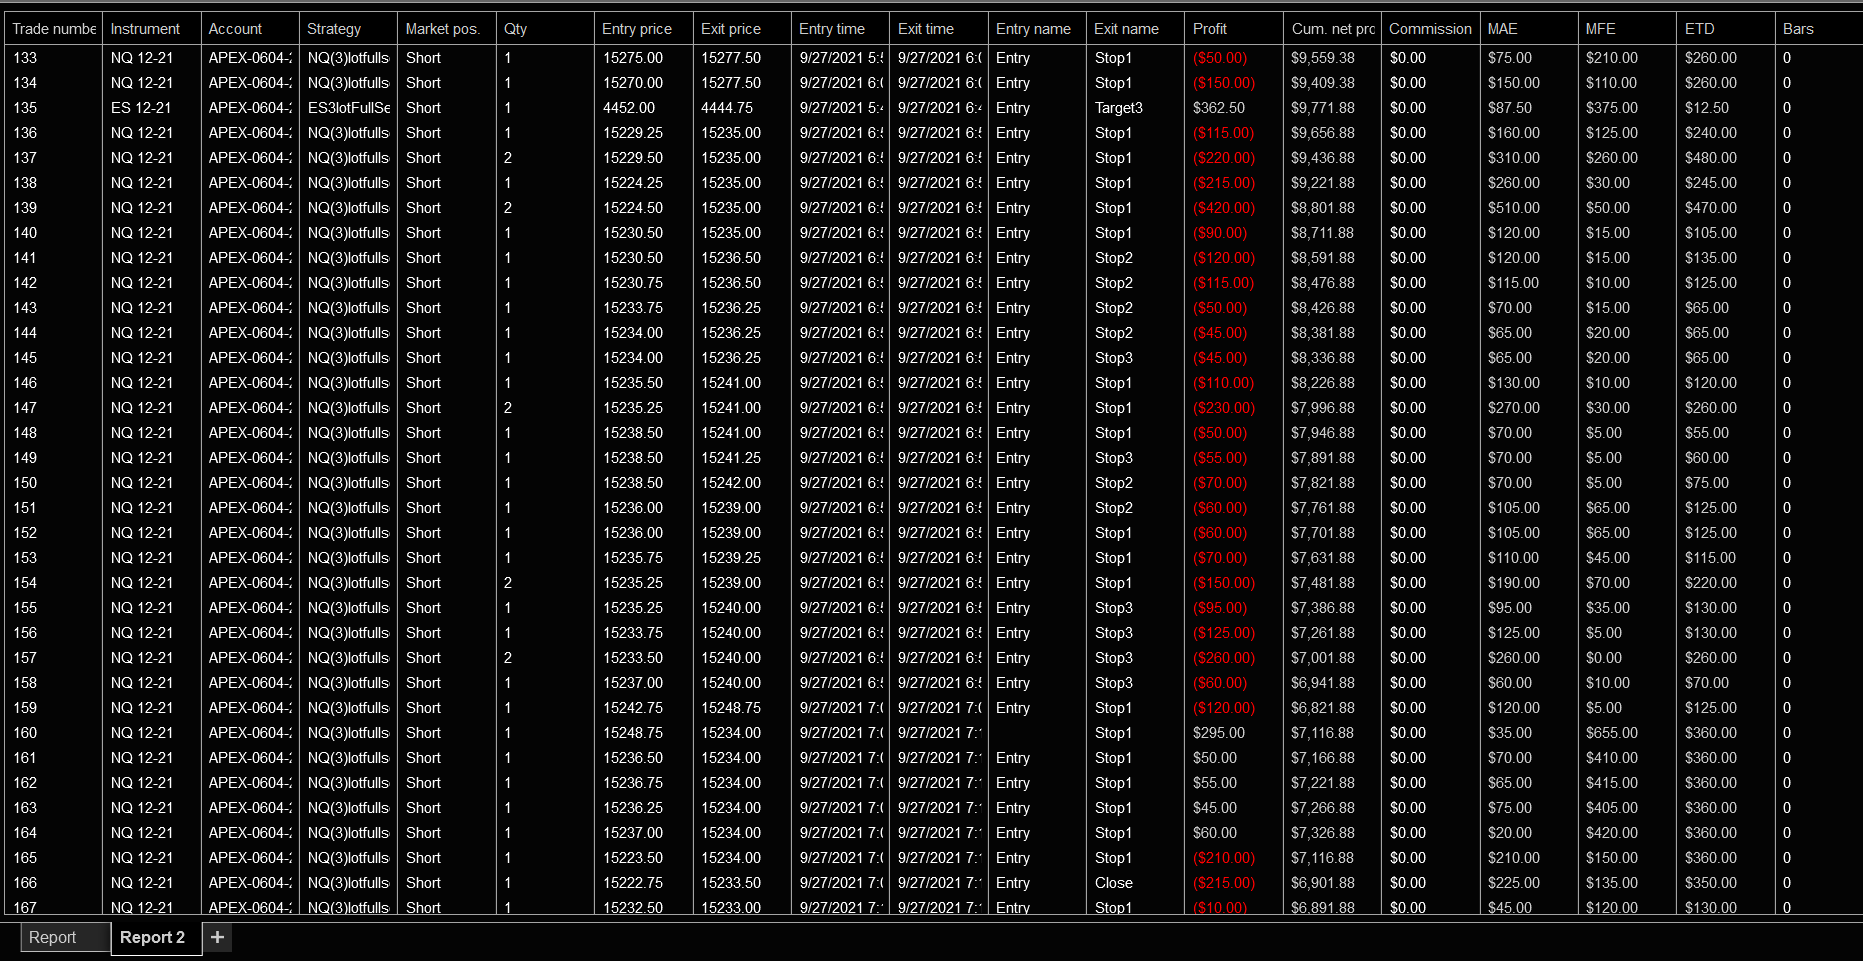Select entry price 15275.00 in trade 133

633,58
